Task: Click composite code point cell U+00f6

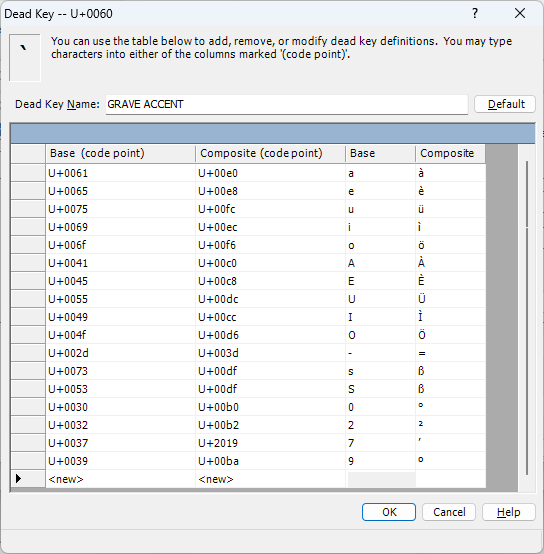Action: (x=270, y=245)
